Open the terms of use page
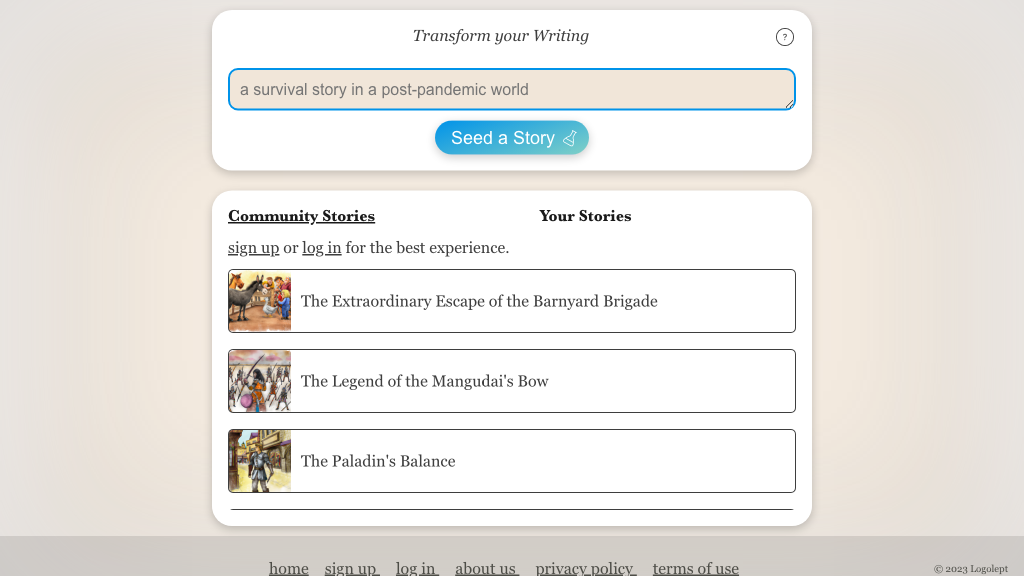The image size is (1024, 576). coord(695,568)
